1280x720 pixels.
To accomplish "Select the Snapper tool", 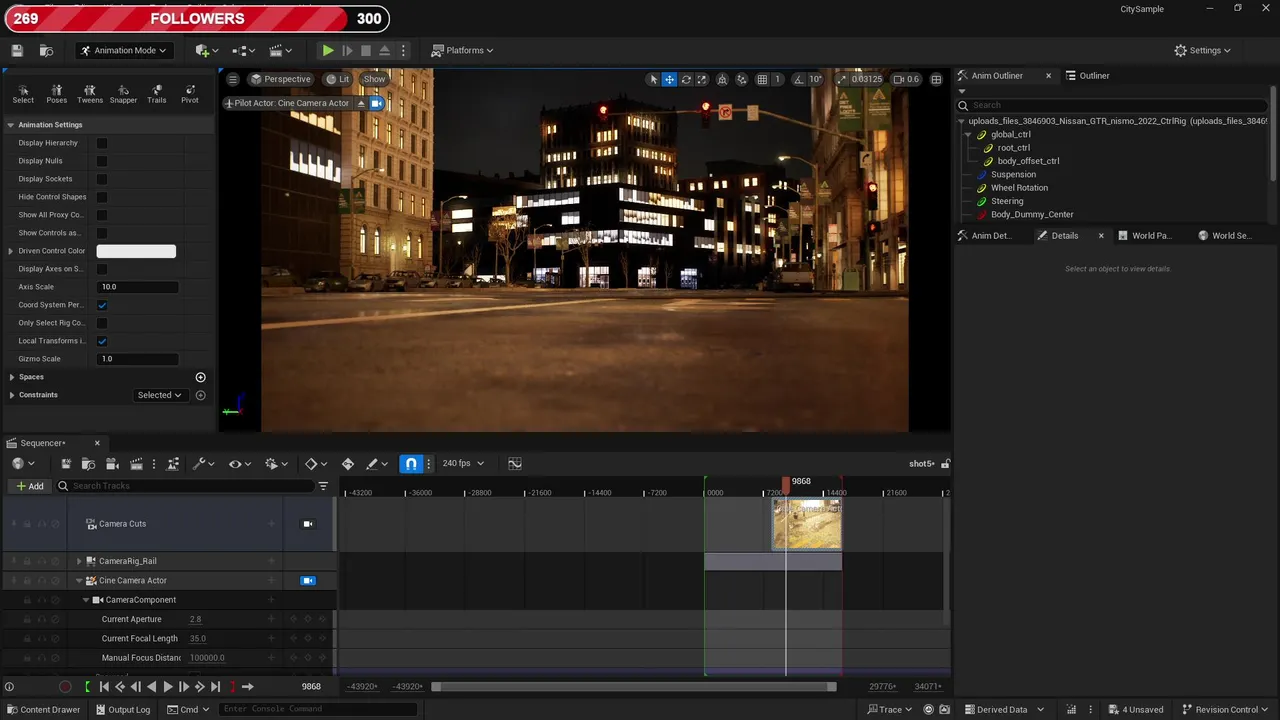I will pos(123,93).
